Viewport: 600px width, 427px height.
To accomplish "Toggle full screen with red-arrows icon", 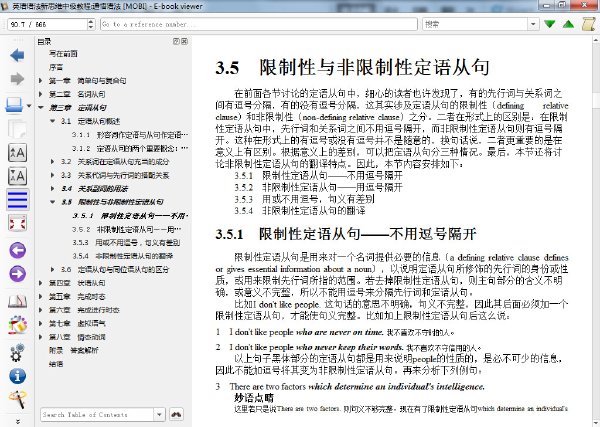I will pos(17,223).
